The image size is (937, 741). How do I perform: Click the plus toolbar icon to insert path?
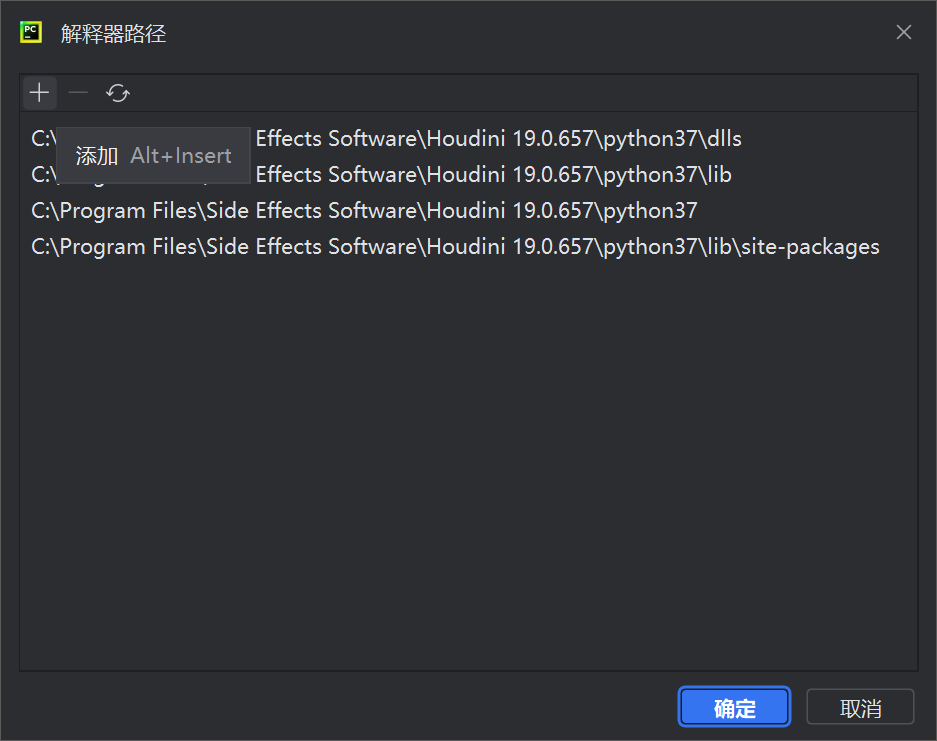click(x=39, y=92)
